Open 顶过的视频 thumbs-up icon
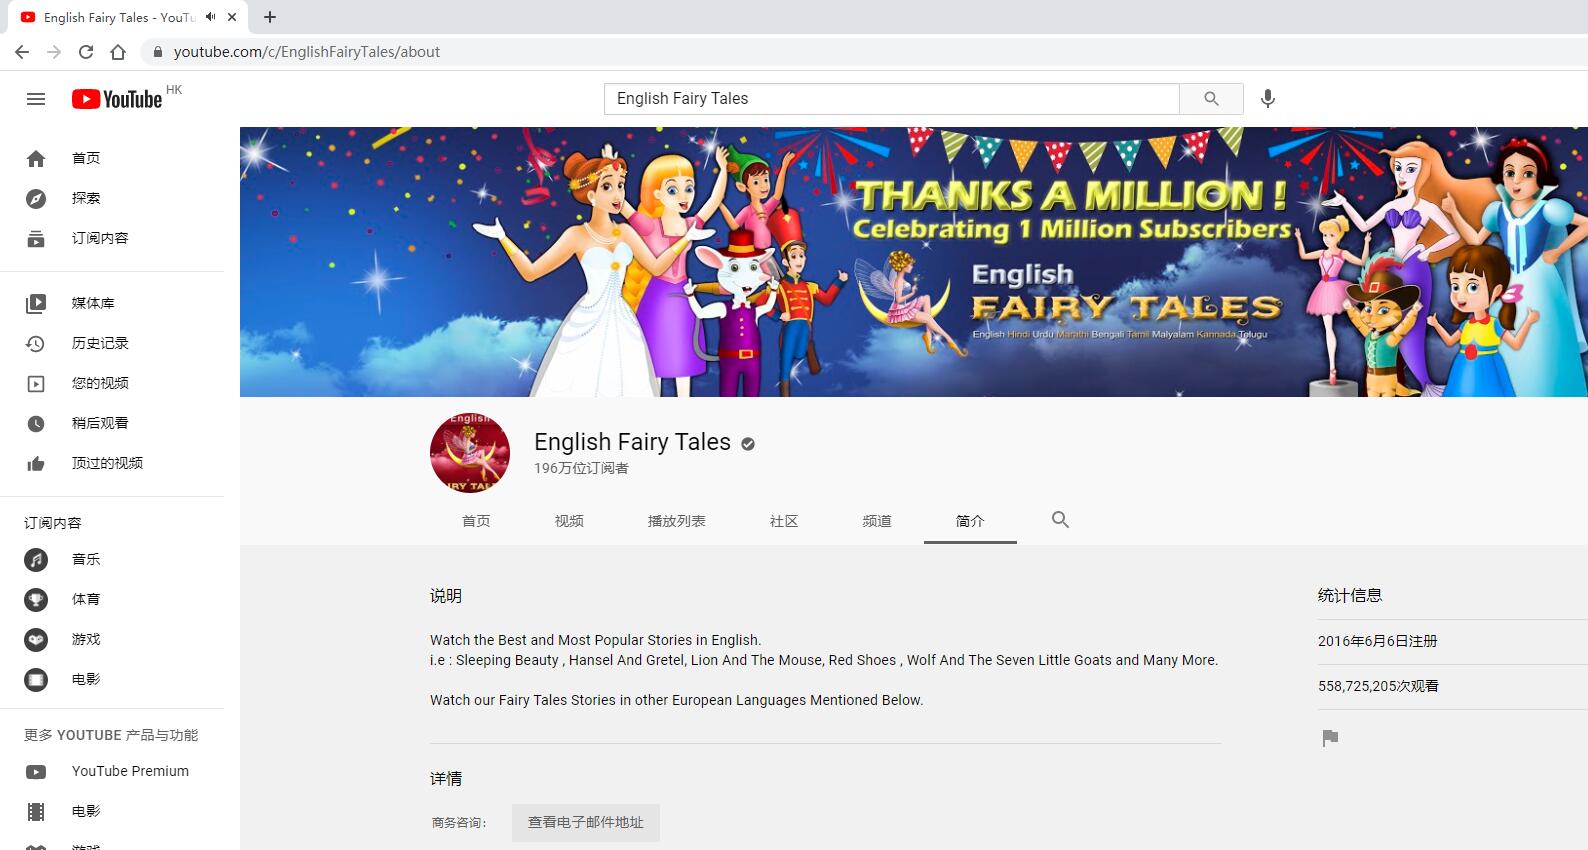Screen dimensions: 1588x850 pyautogui.click(x=36, y=463)
